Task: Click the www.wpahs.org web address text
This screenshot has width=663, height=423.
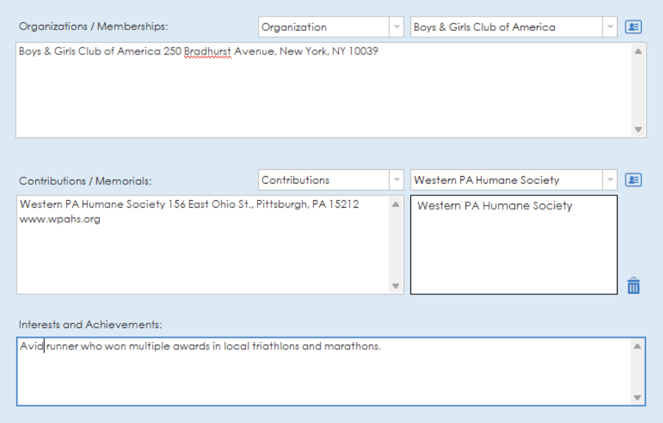Action: point(60,219)
